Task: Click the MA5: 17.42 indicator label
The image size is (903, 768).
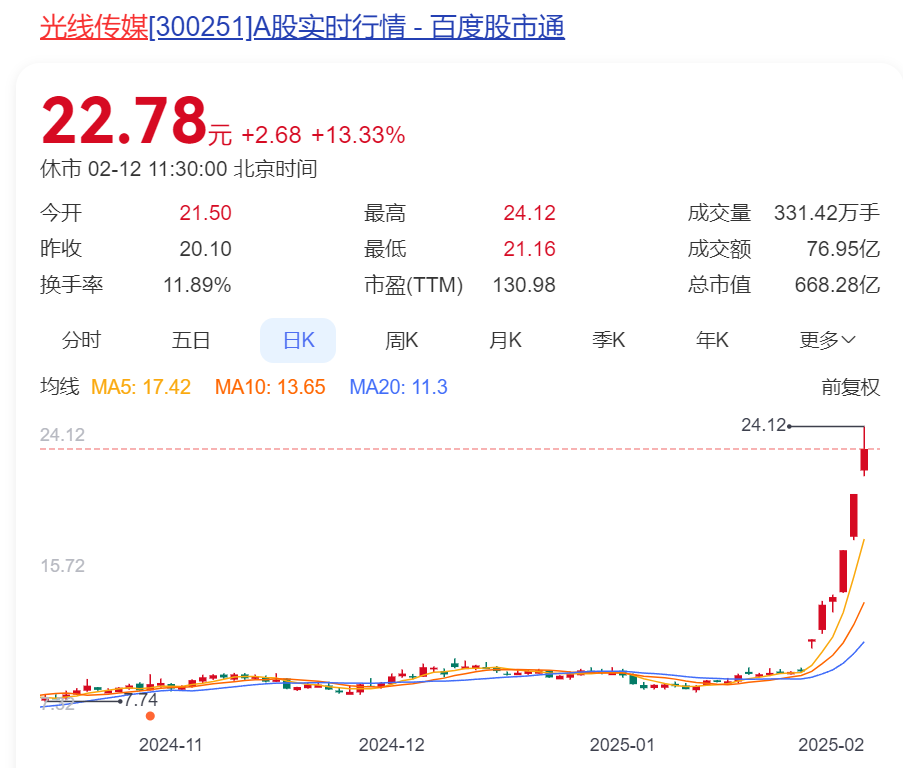Action: tap(141, 387)
